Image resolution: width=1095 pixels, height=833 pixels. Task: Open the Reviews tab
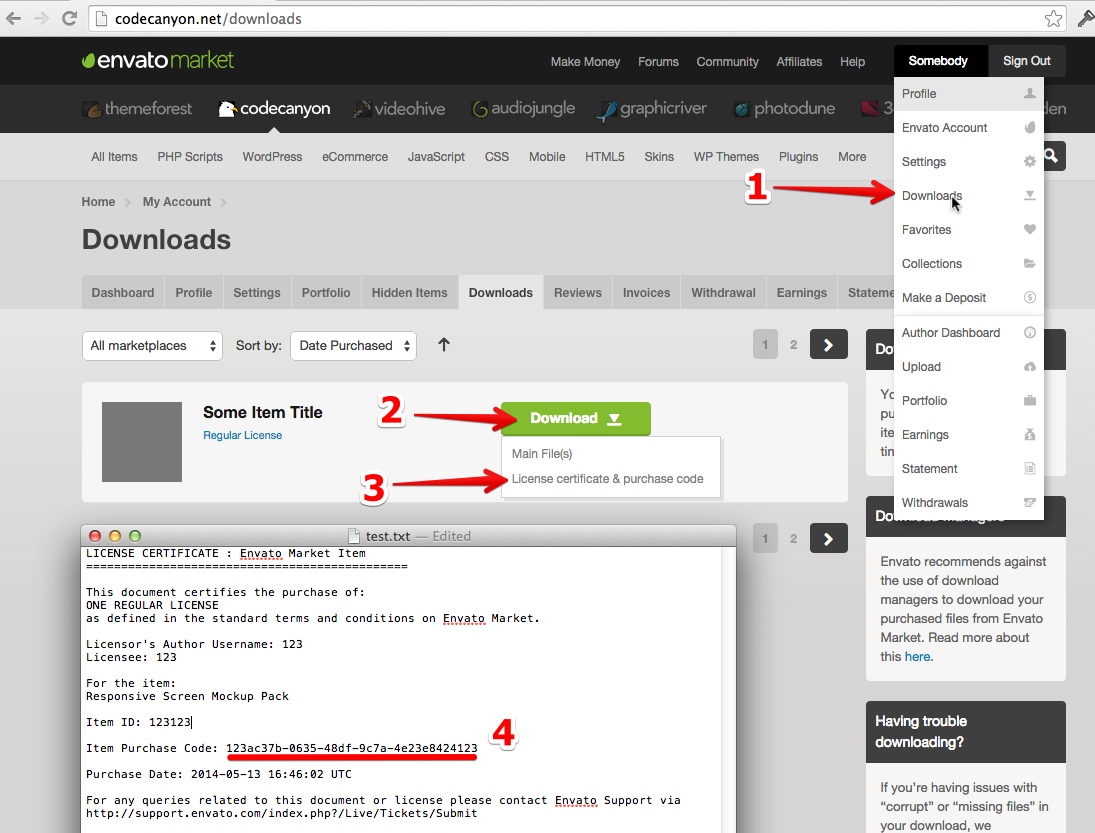pyautogui.click(x=578, y=293)
